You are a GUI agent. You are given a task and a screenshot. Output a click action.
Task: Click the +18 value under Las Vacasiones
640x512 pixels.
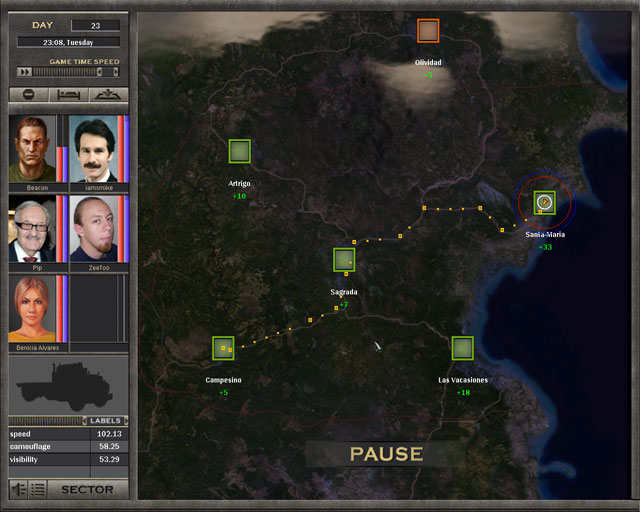coord(463,393)
